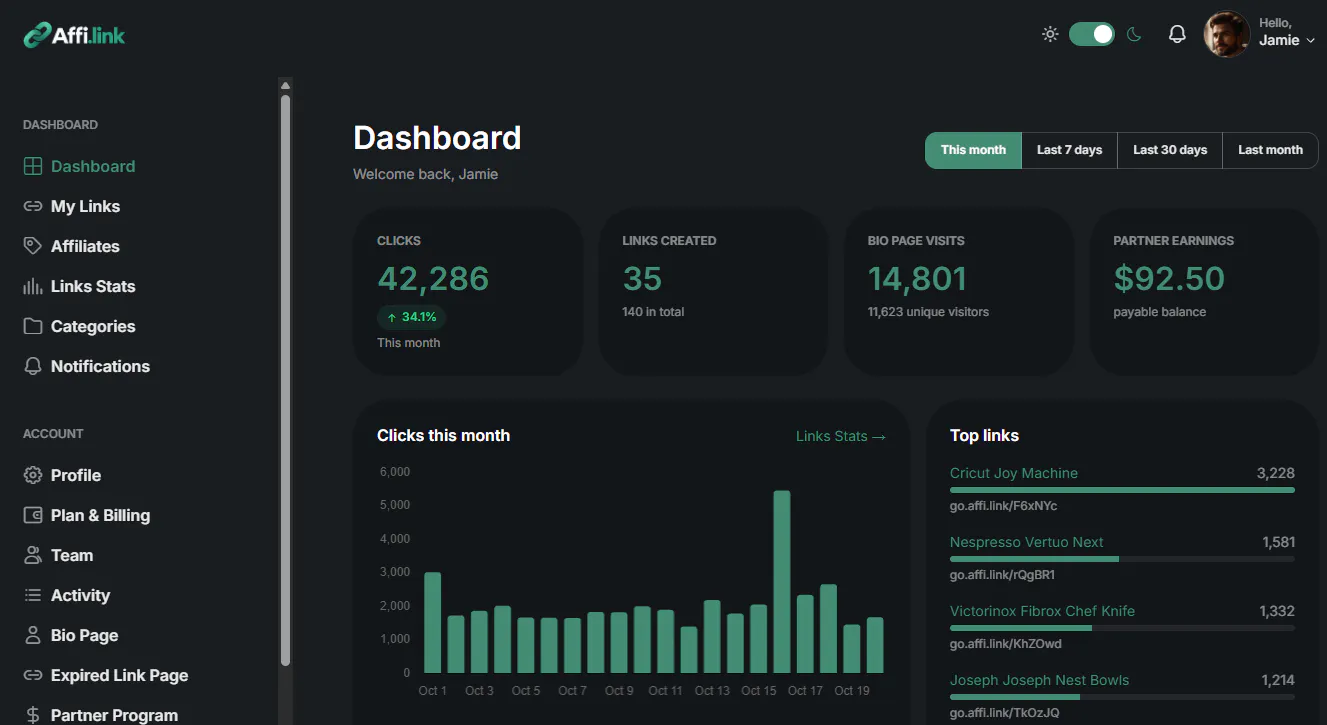This screenshot has height=725, width=1327.
Task: Click the Categories folder icon
Action: (33, 326)
